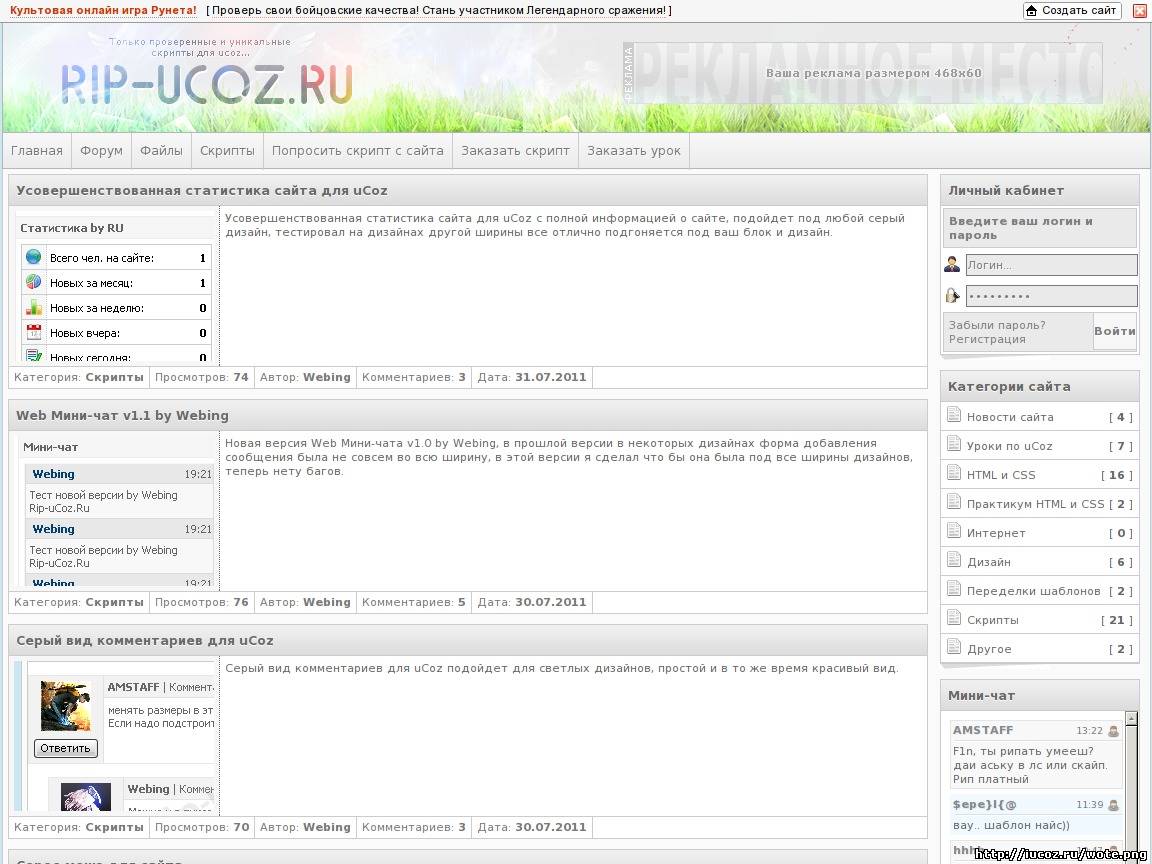Click the first Webing 19:21 name in the Мини-чат preview

pos(53,474)
